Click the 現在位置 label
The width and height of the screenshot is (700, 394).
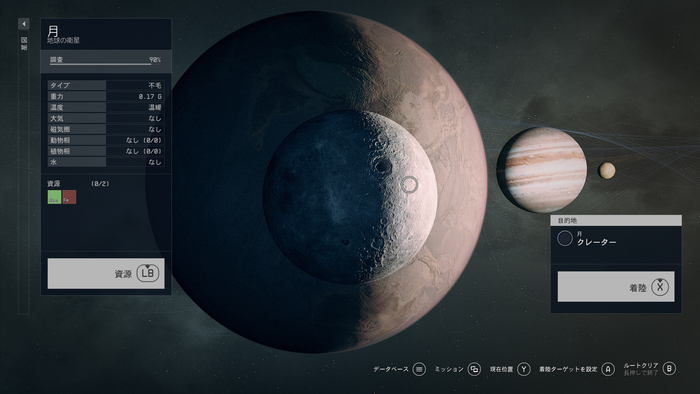(x=501, y=369)
